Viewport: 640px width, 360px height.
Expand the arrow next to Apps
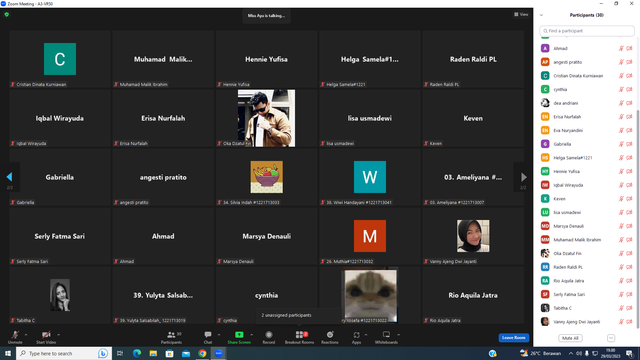tap(366, 335)
